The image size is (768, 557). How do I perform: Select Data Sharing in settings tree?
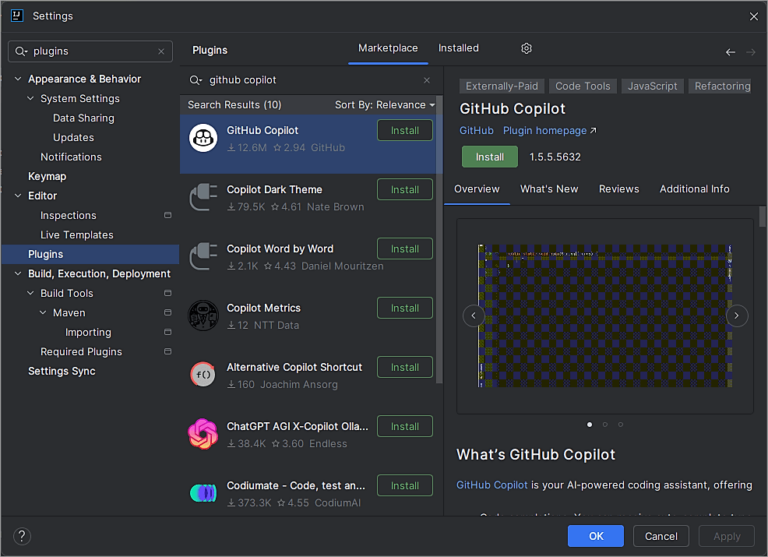tap(83, 118)
